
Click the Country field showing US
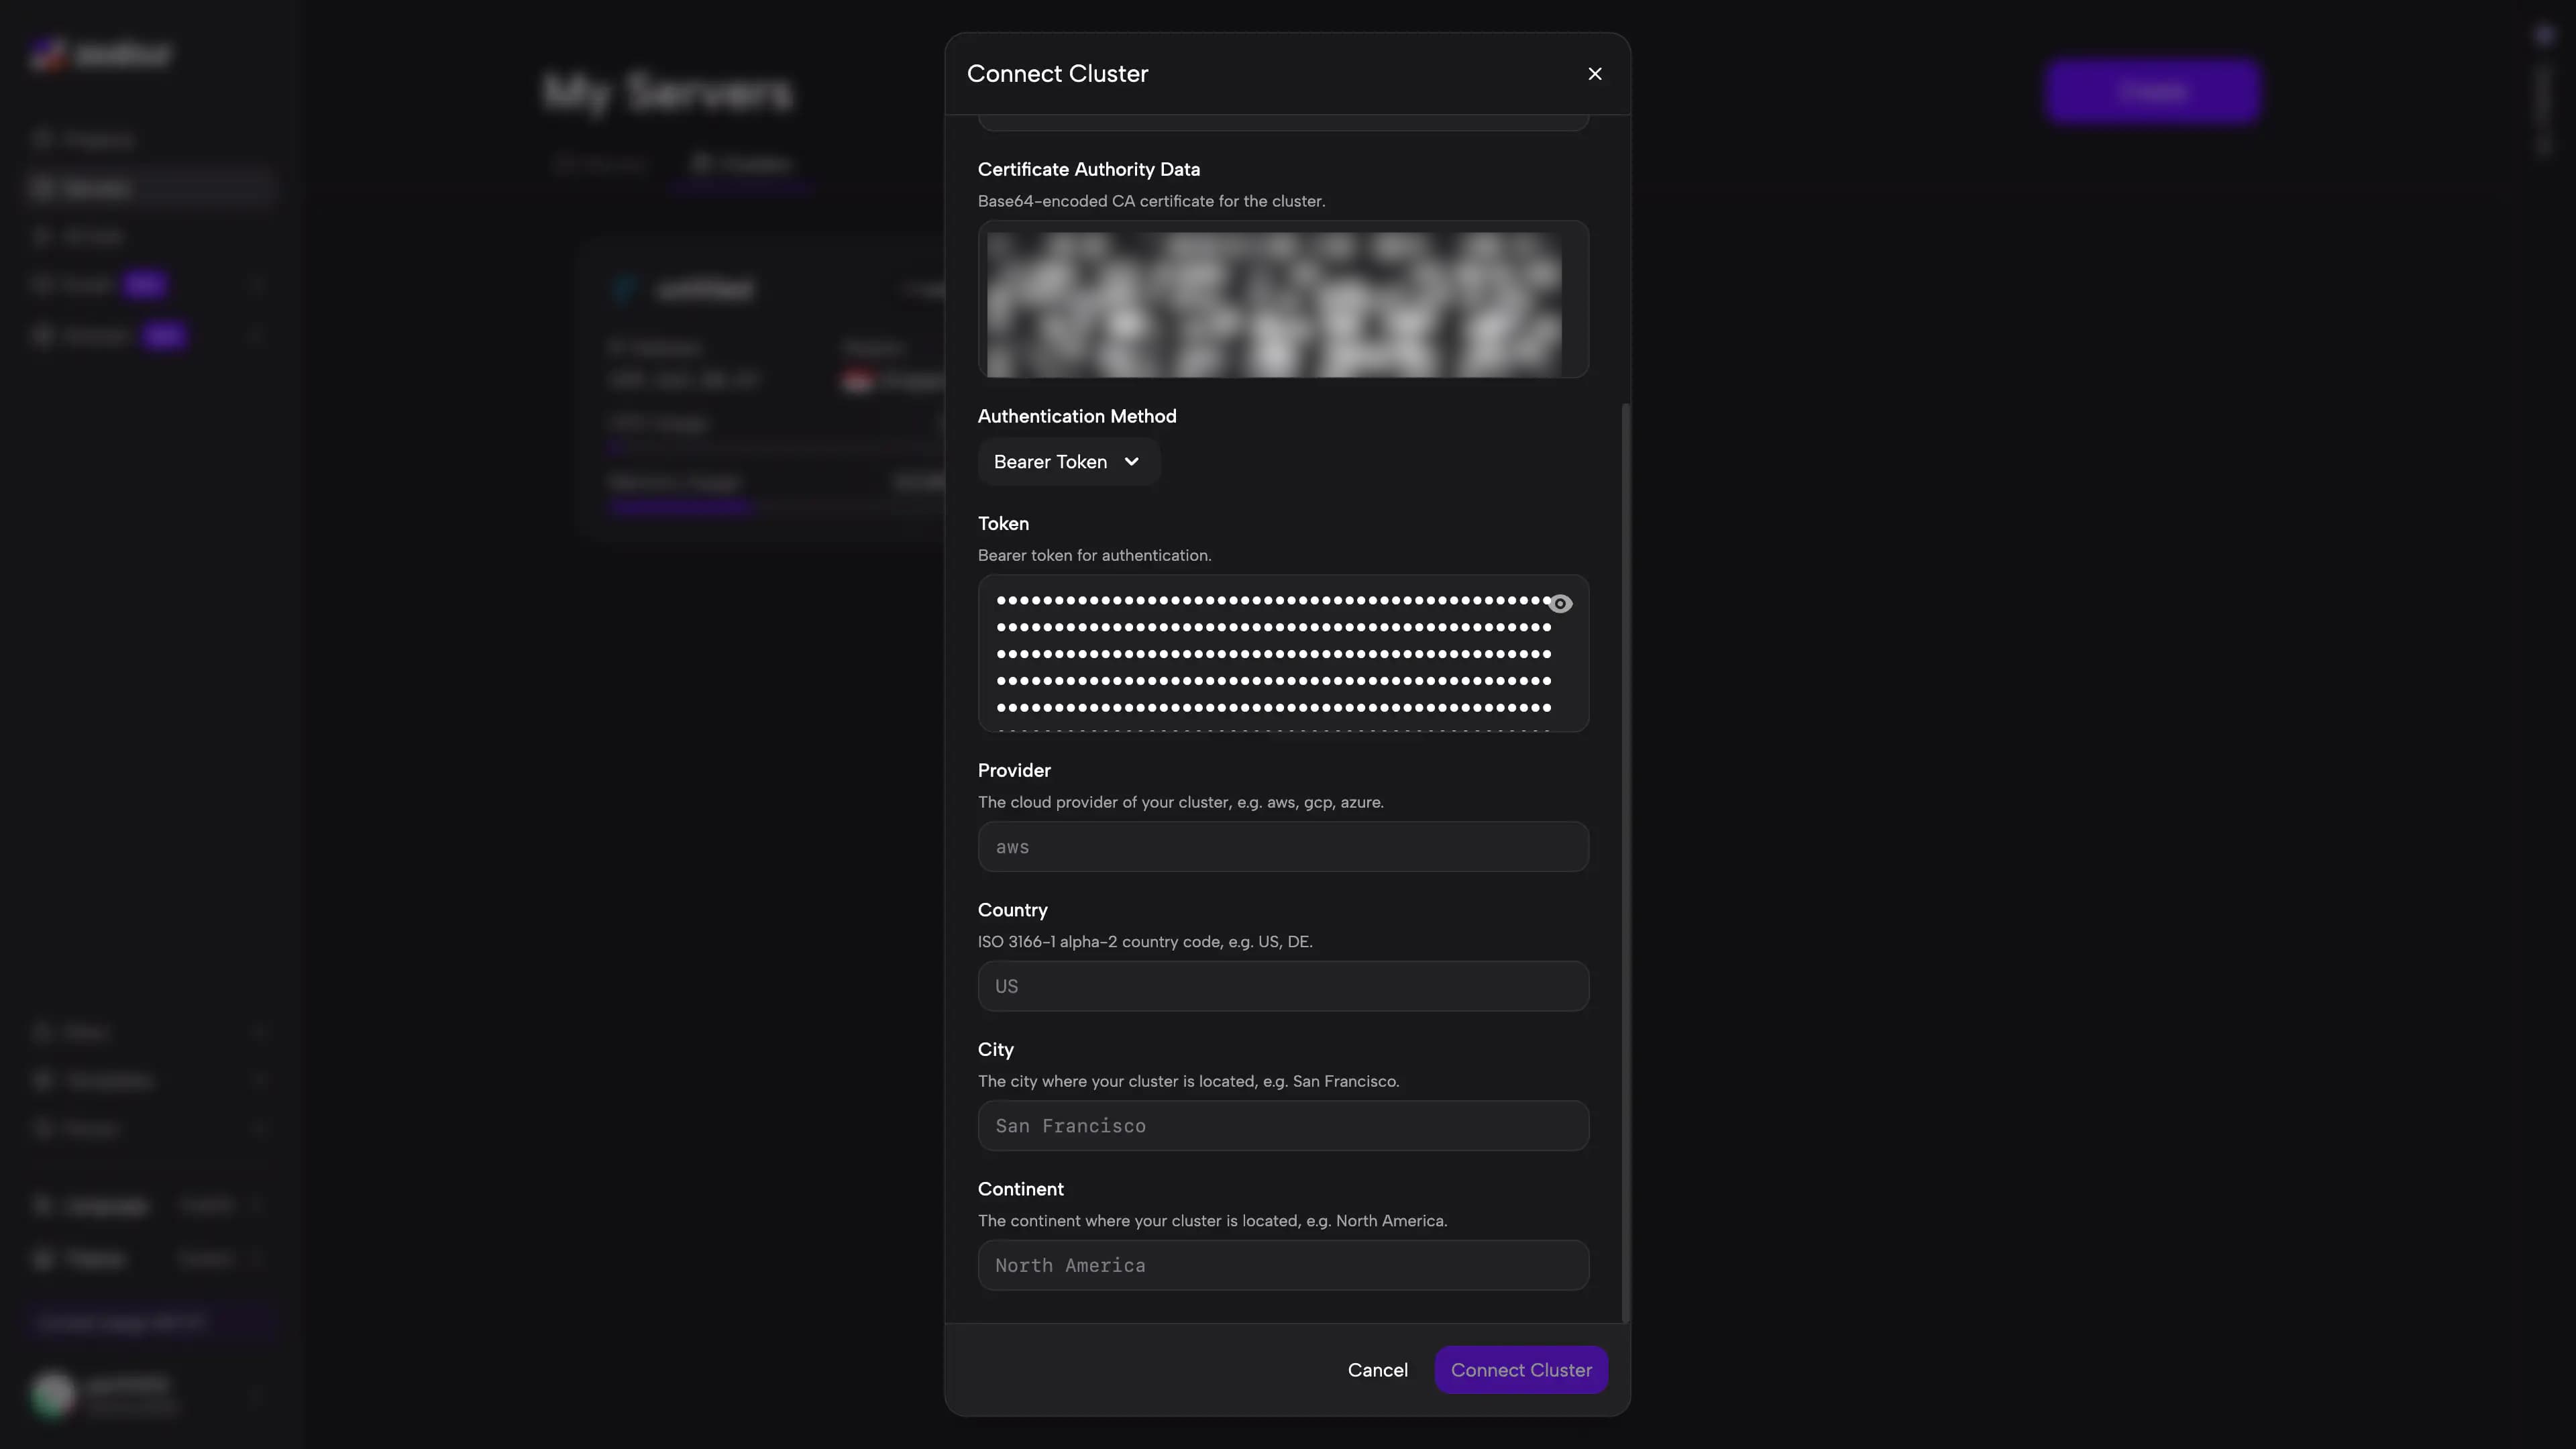click(x=1282, y=987)
